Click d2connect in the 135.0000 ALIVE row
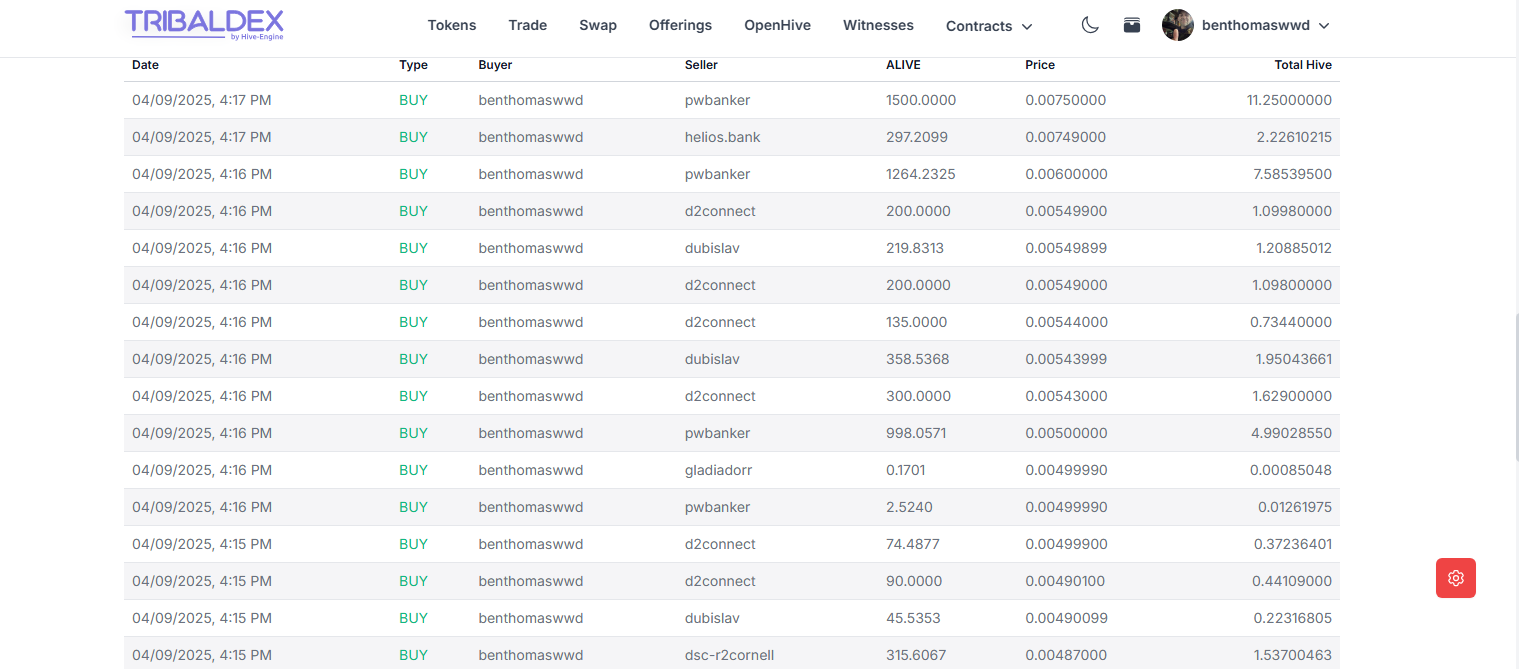The width and height of the screenshot is (1519, 669). (x=721, y=322)
